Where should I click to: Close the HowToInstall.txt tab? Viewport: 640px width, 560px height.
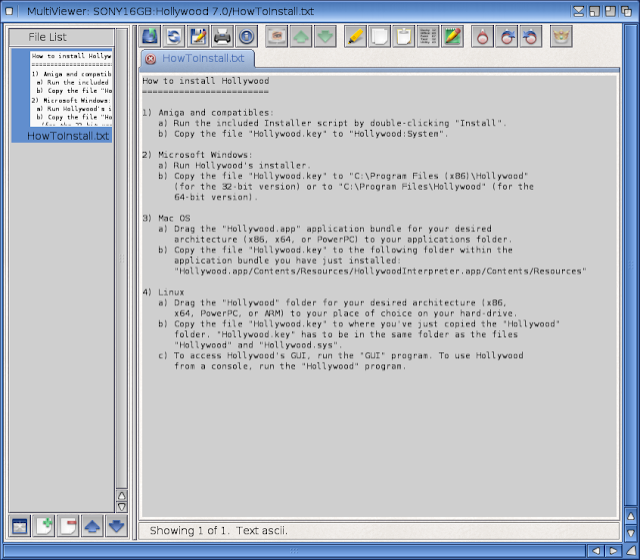151,59
